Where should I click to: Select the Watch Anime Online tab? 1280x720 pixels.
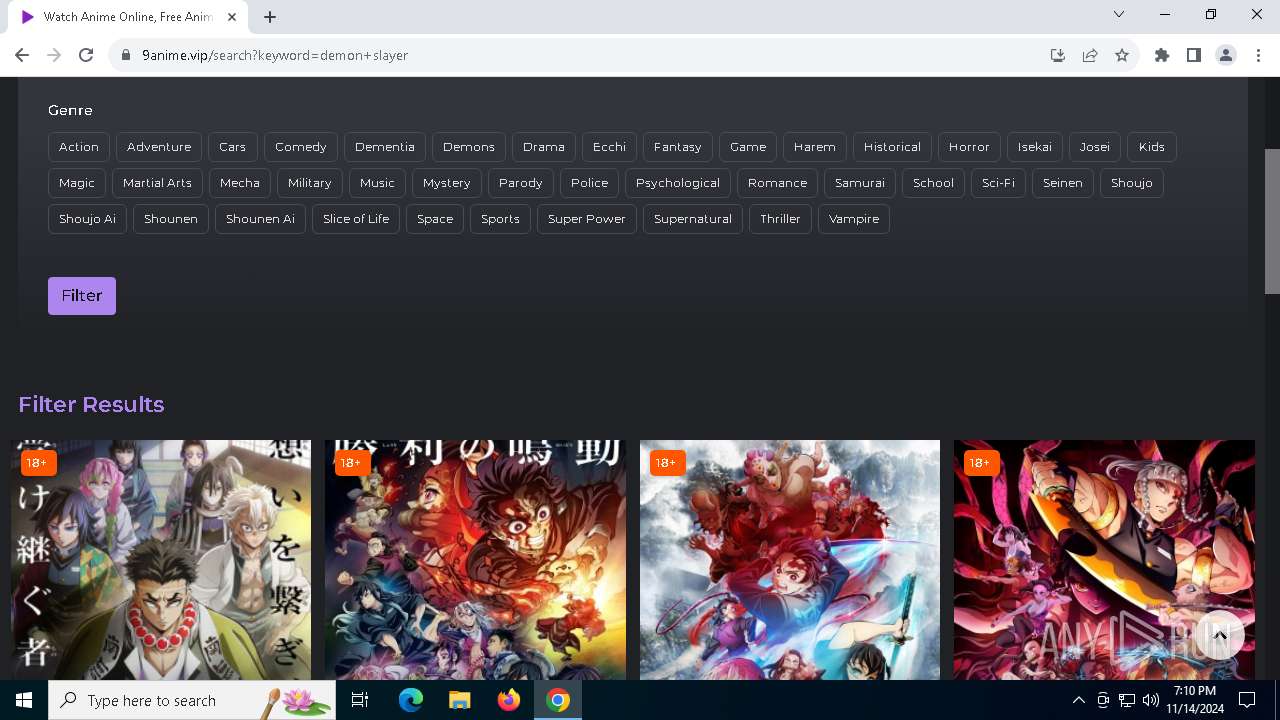coord(128,17)
